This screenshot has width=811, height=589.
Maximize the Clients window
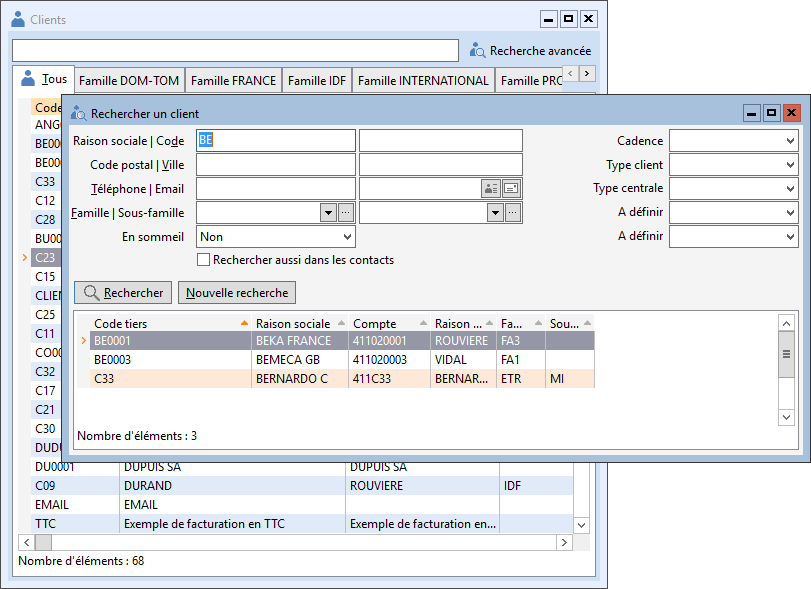point(568,19)
